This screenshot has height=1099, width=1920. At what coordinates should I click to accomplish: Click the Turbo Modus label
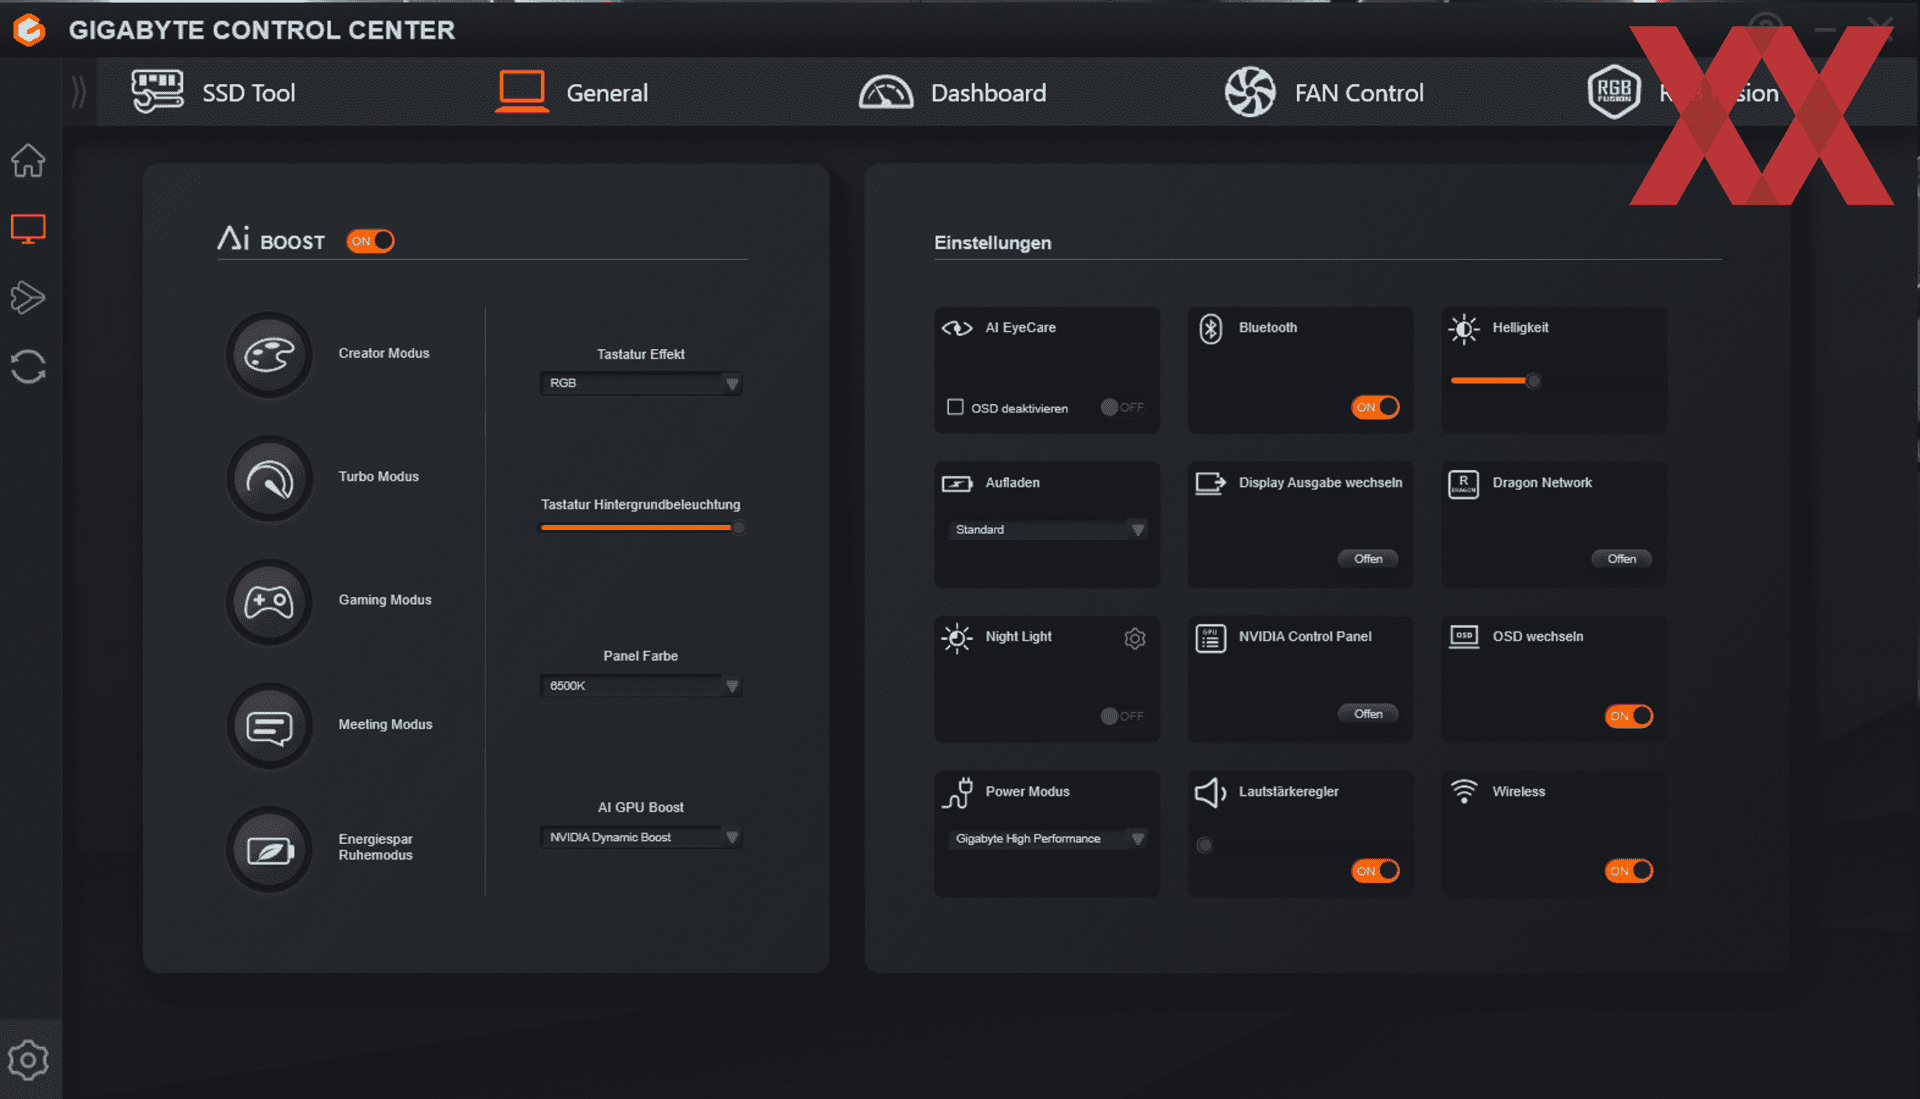coord(379,477)
